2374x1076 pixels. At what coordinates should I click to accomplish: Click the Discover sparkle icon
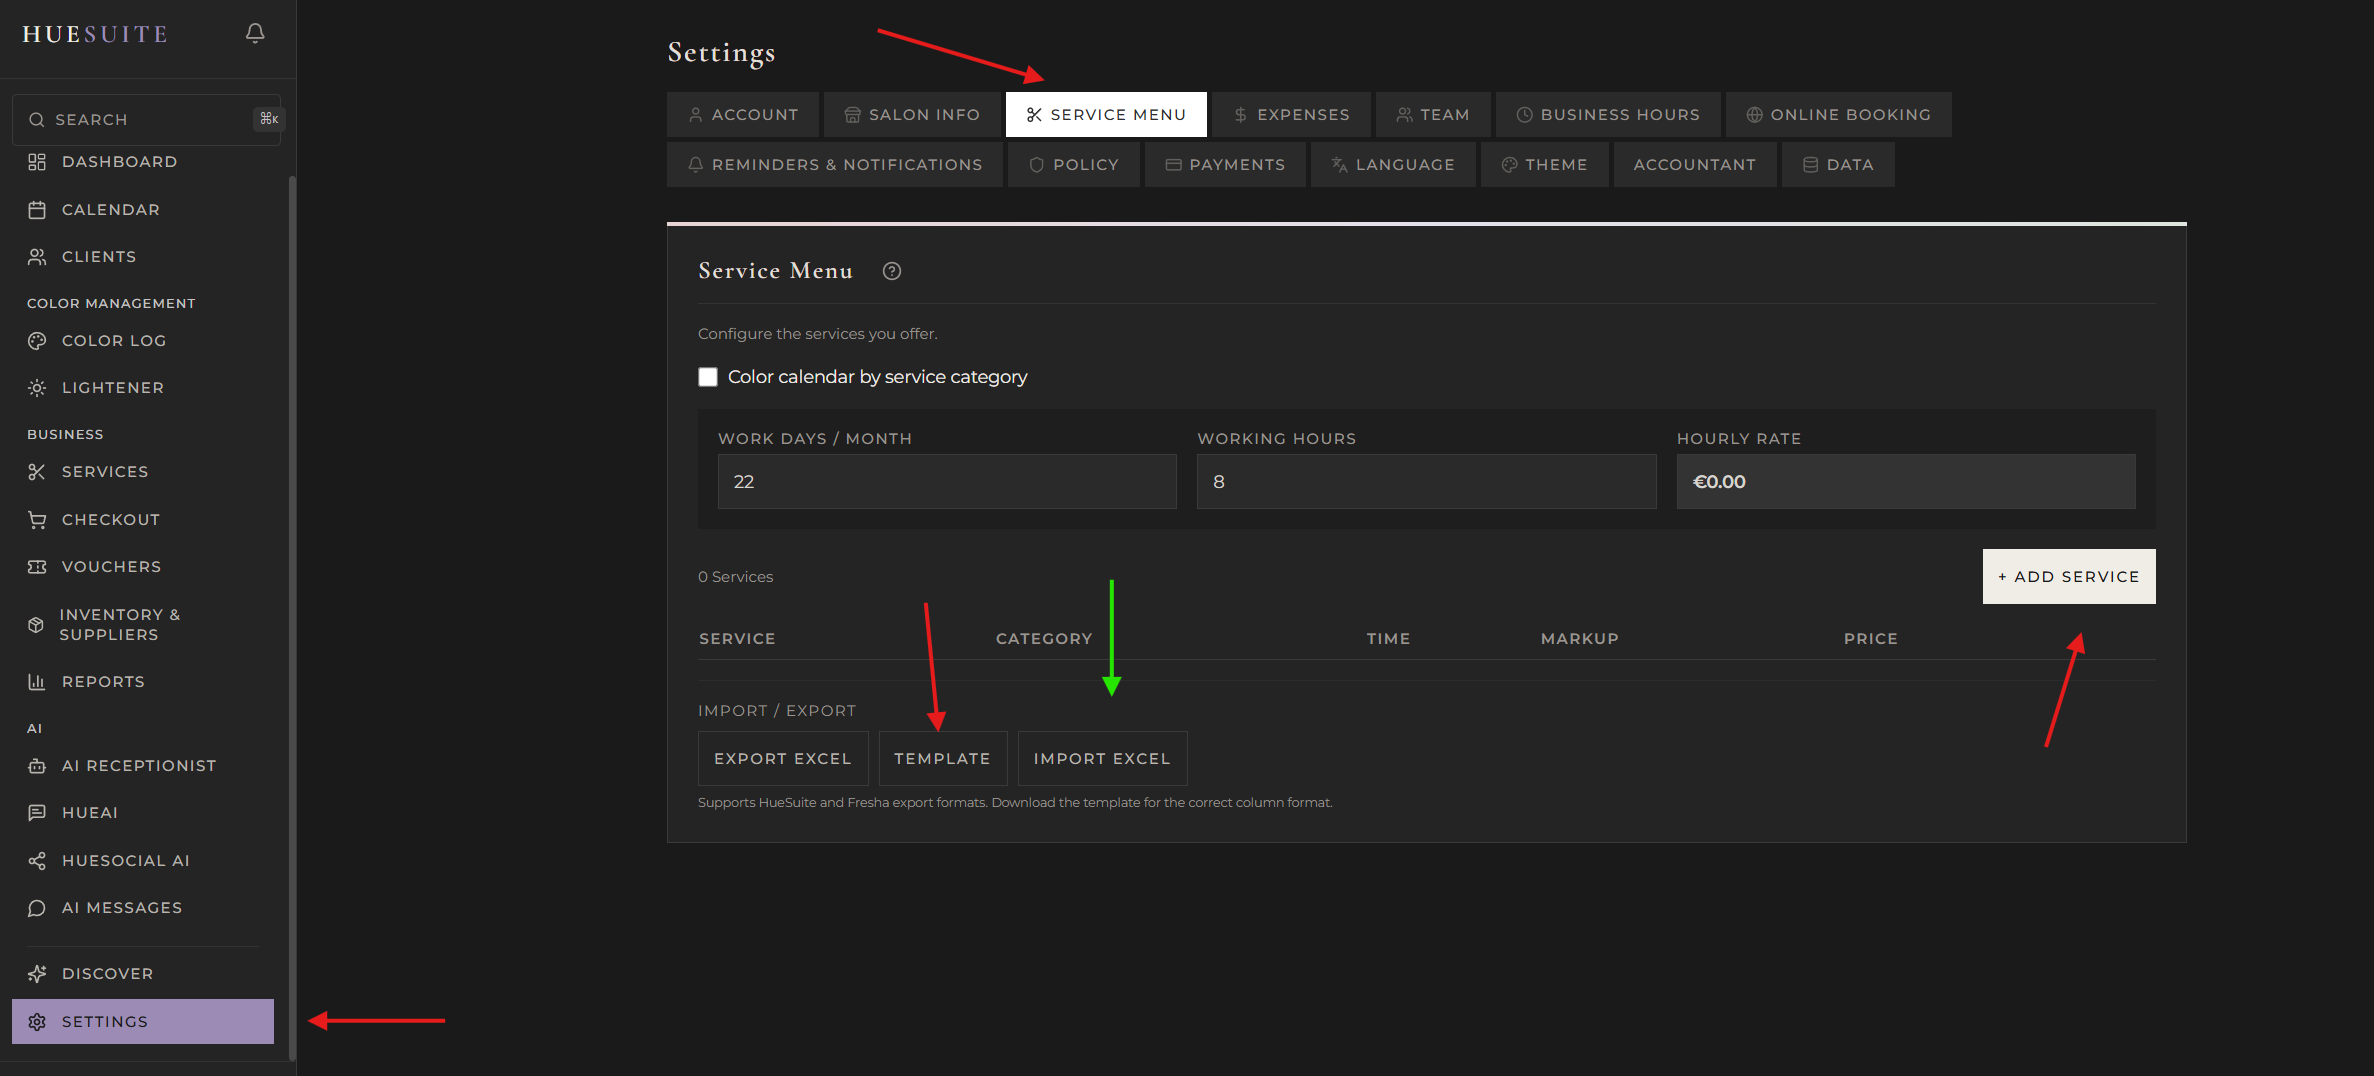point(37,973)
